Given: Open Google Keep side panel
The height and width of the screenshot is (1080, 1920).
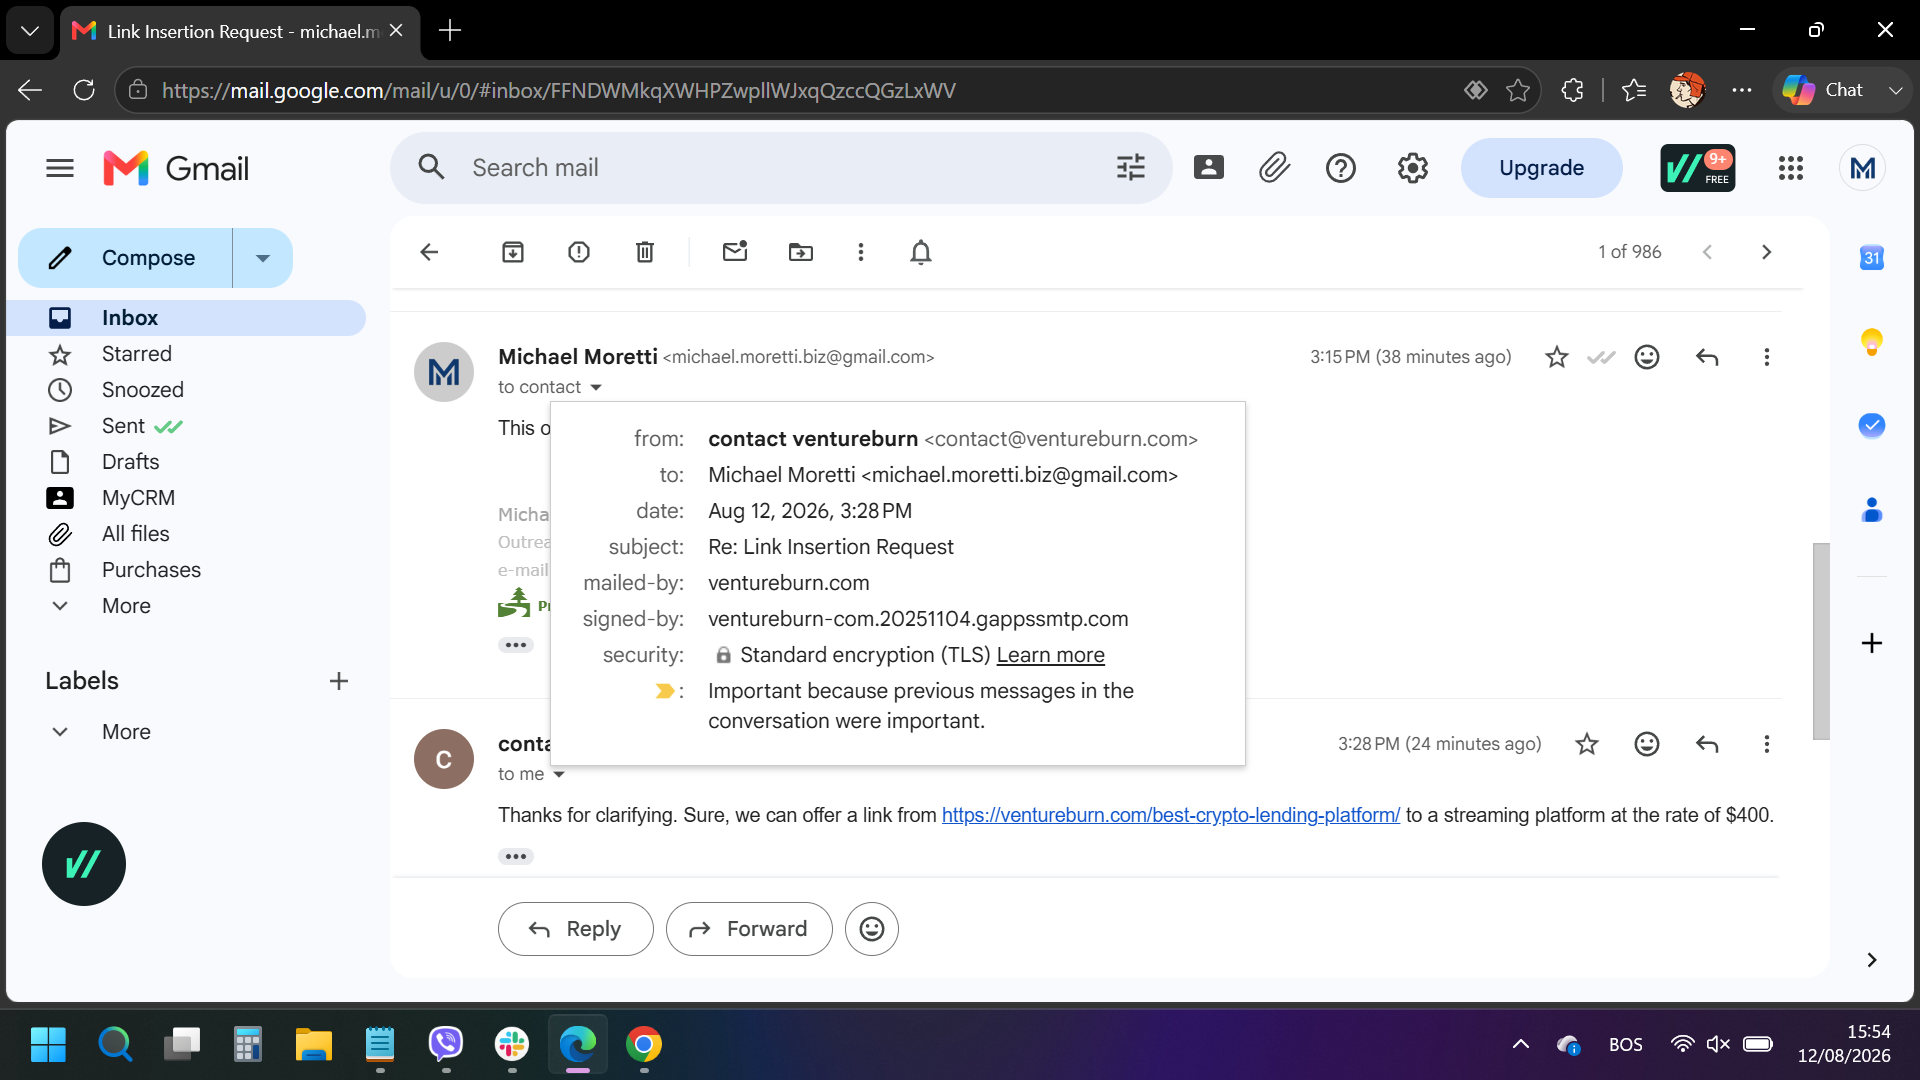Looking at the screenshot, I should point(1872,342).
